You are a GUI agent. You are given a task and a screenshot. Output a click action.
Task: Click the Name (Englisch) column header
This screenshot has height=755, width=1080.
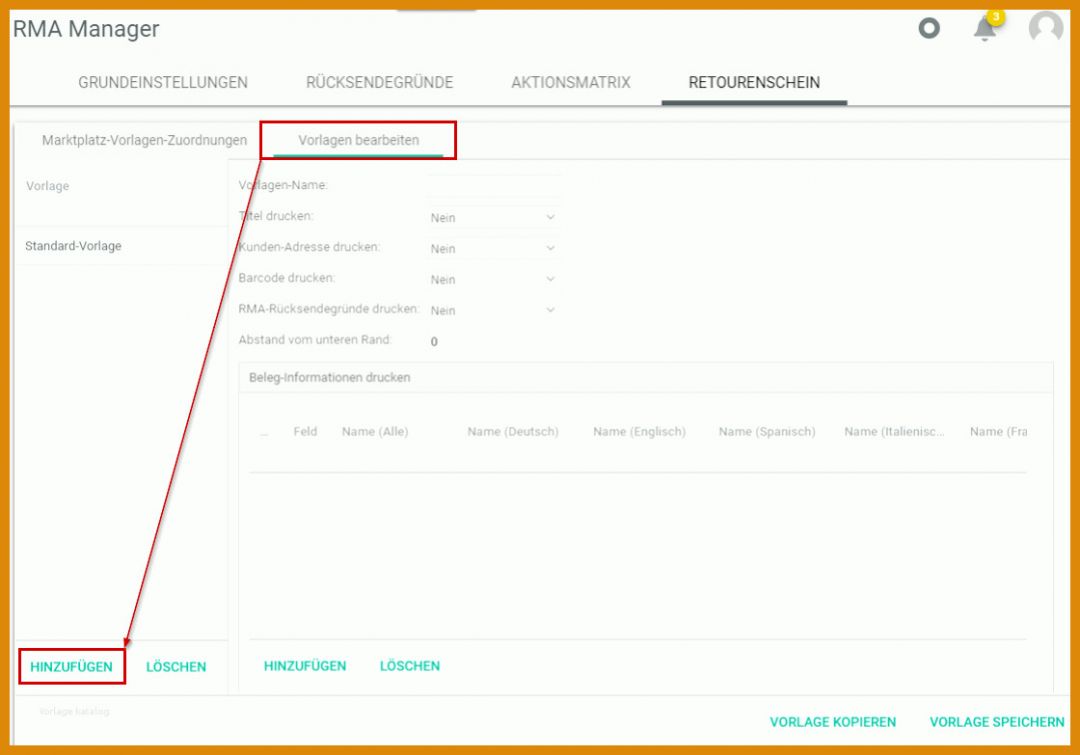click(x=639, y=432)
